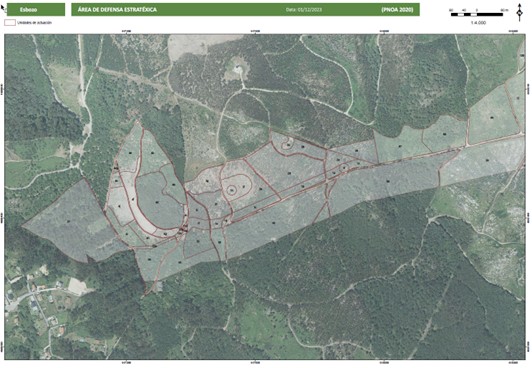The image size is (532, 368).
Task: Click the north arrow compass icon
Action: pos(519,13)
